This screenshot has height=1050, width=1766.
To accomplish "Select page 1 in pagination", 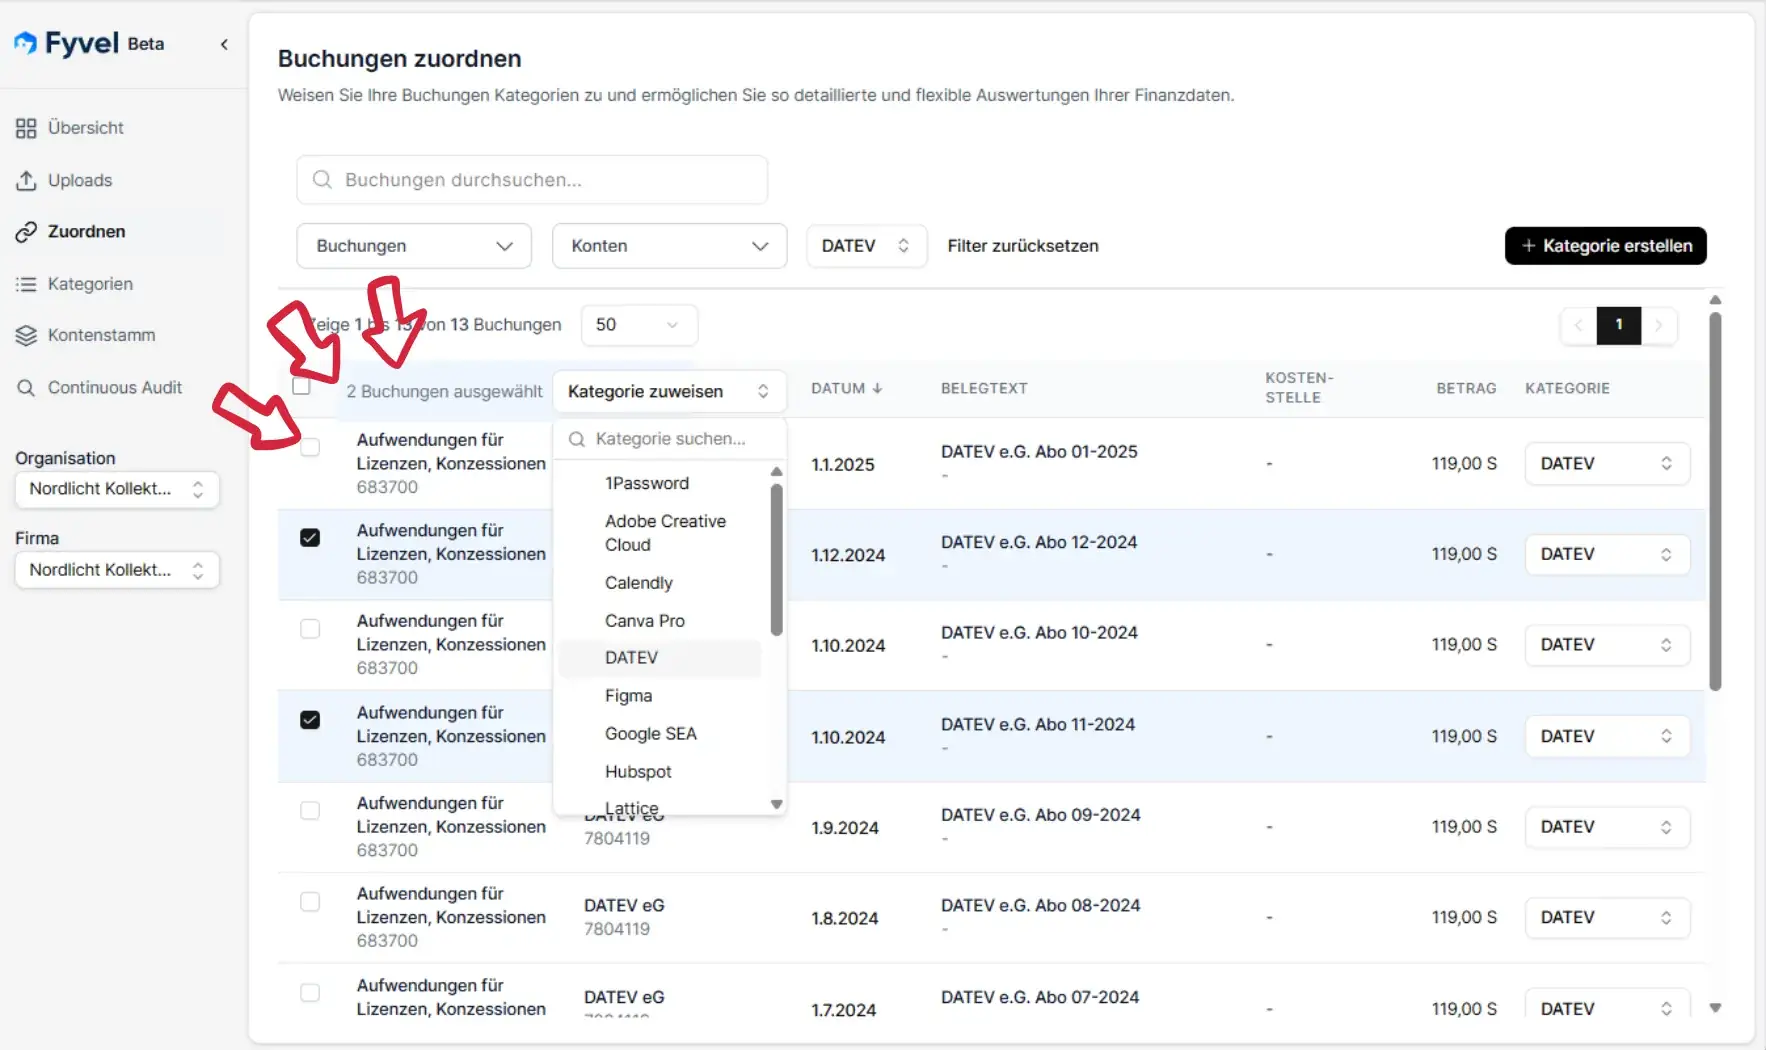I will [1619, 325].
